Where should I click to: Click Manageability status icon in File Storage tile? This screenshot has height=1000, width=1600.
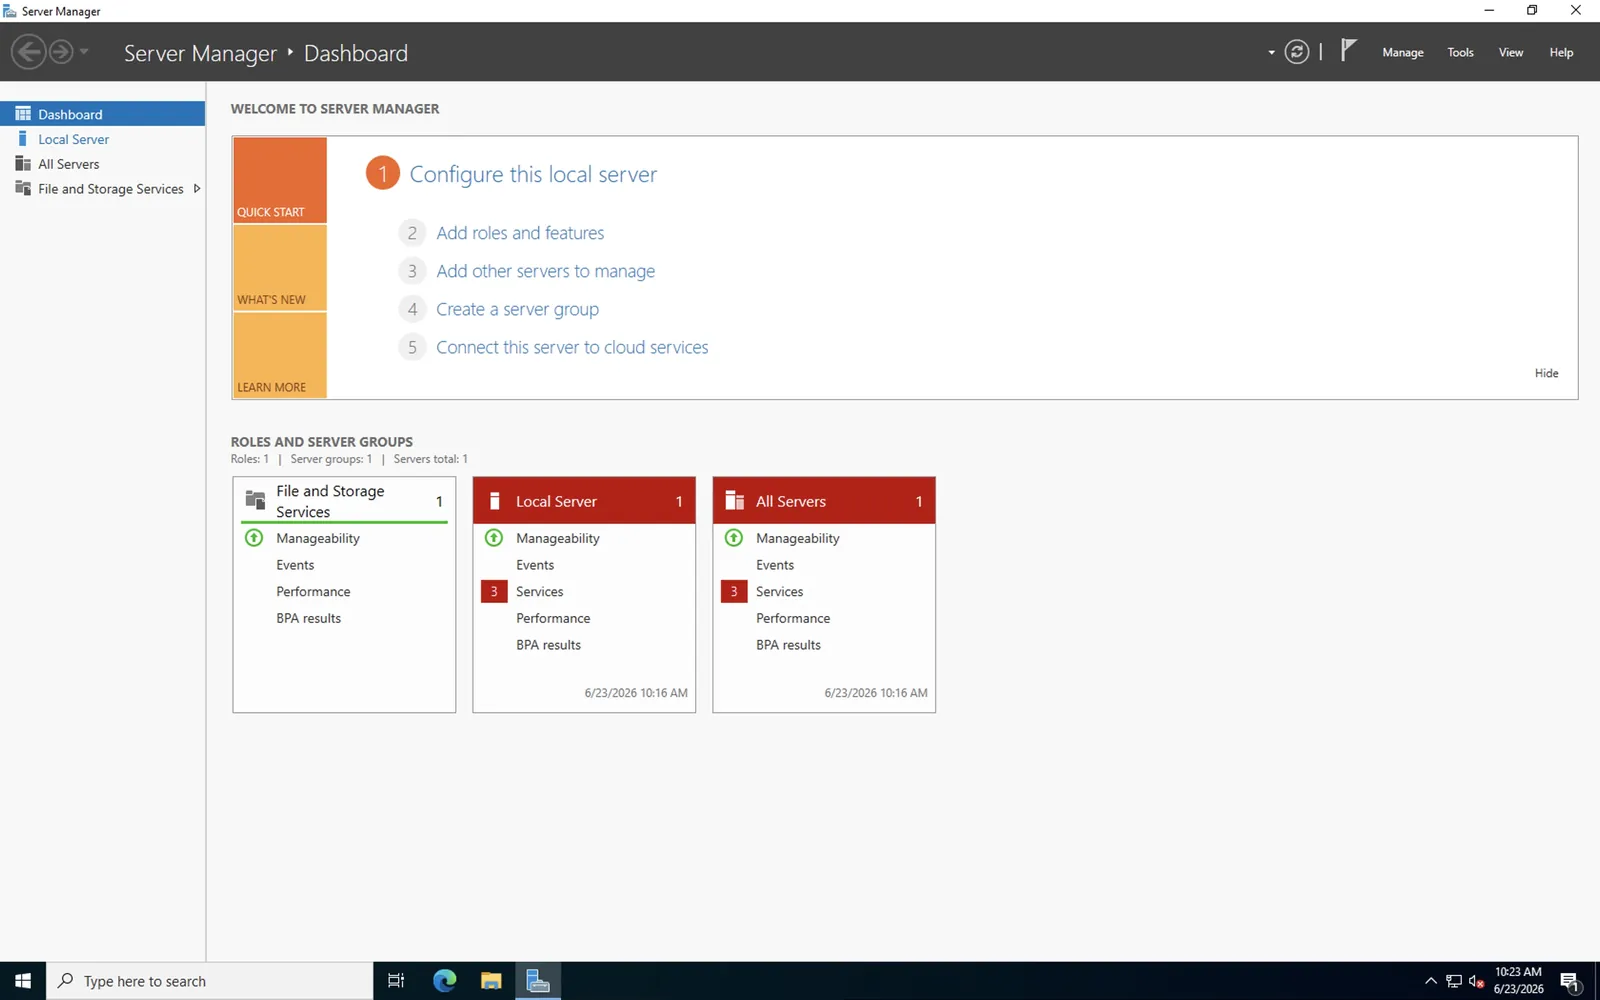pyautogui.click(x=254, y=538)
